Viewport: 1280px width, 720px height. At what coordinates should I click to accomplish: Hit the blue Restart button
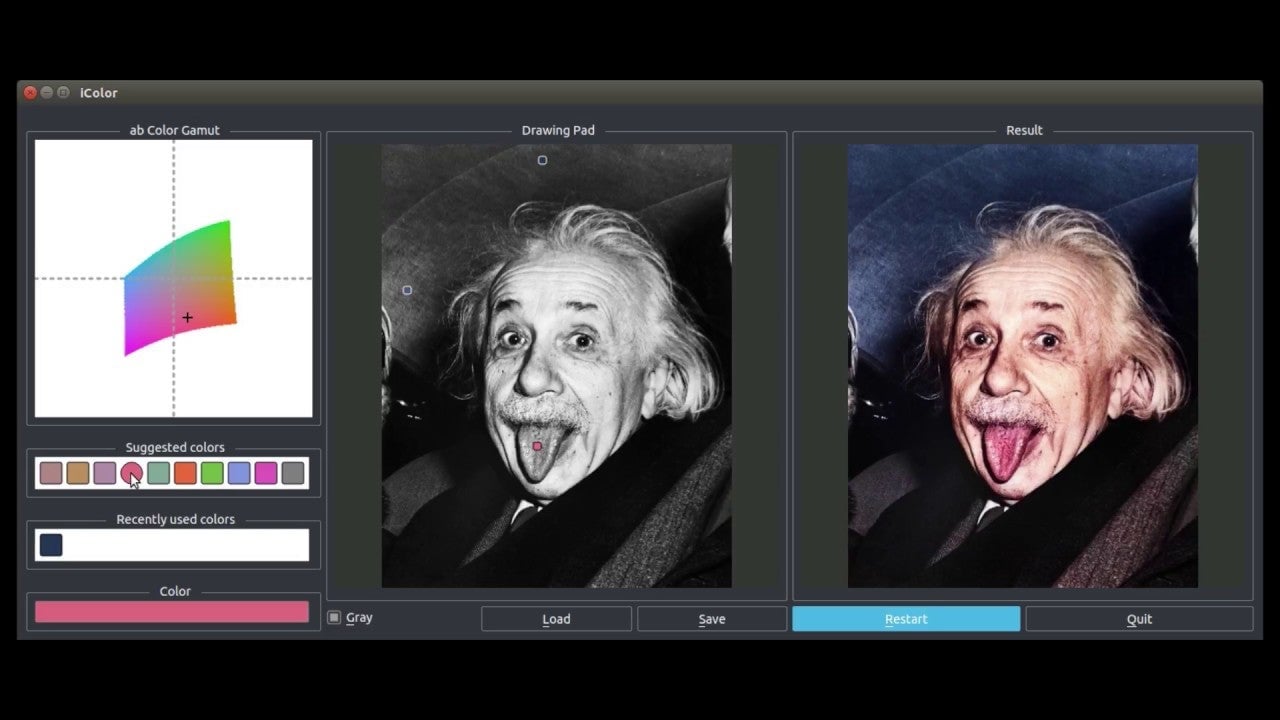click(906, 619)
